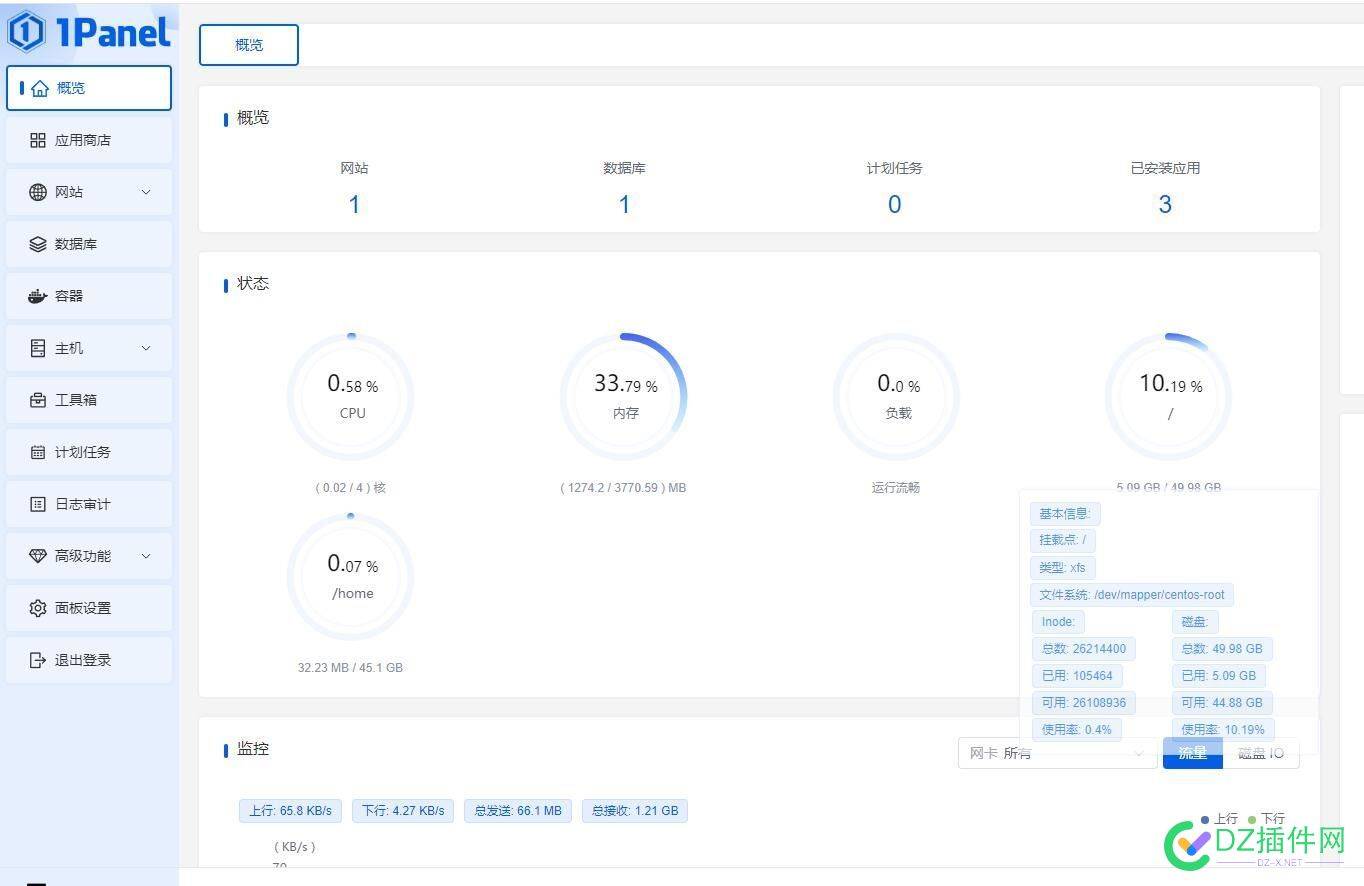
Task: Click the 高级功能 diamond icon
Action: pyautogui.click(x=38, y=556)
